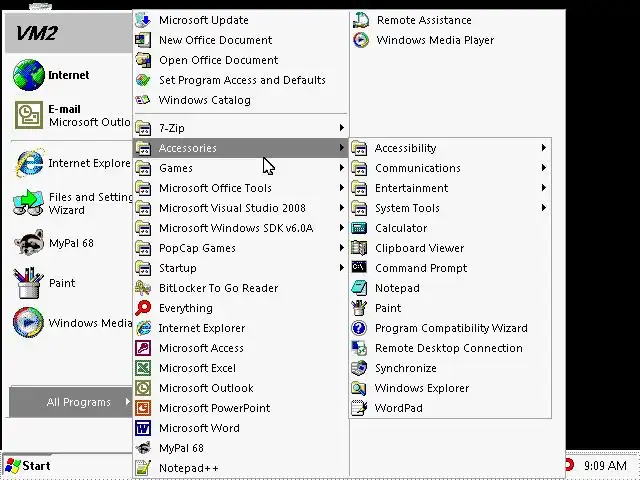Select WordPad from Accessories menu

398,408
